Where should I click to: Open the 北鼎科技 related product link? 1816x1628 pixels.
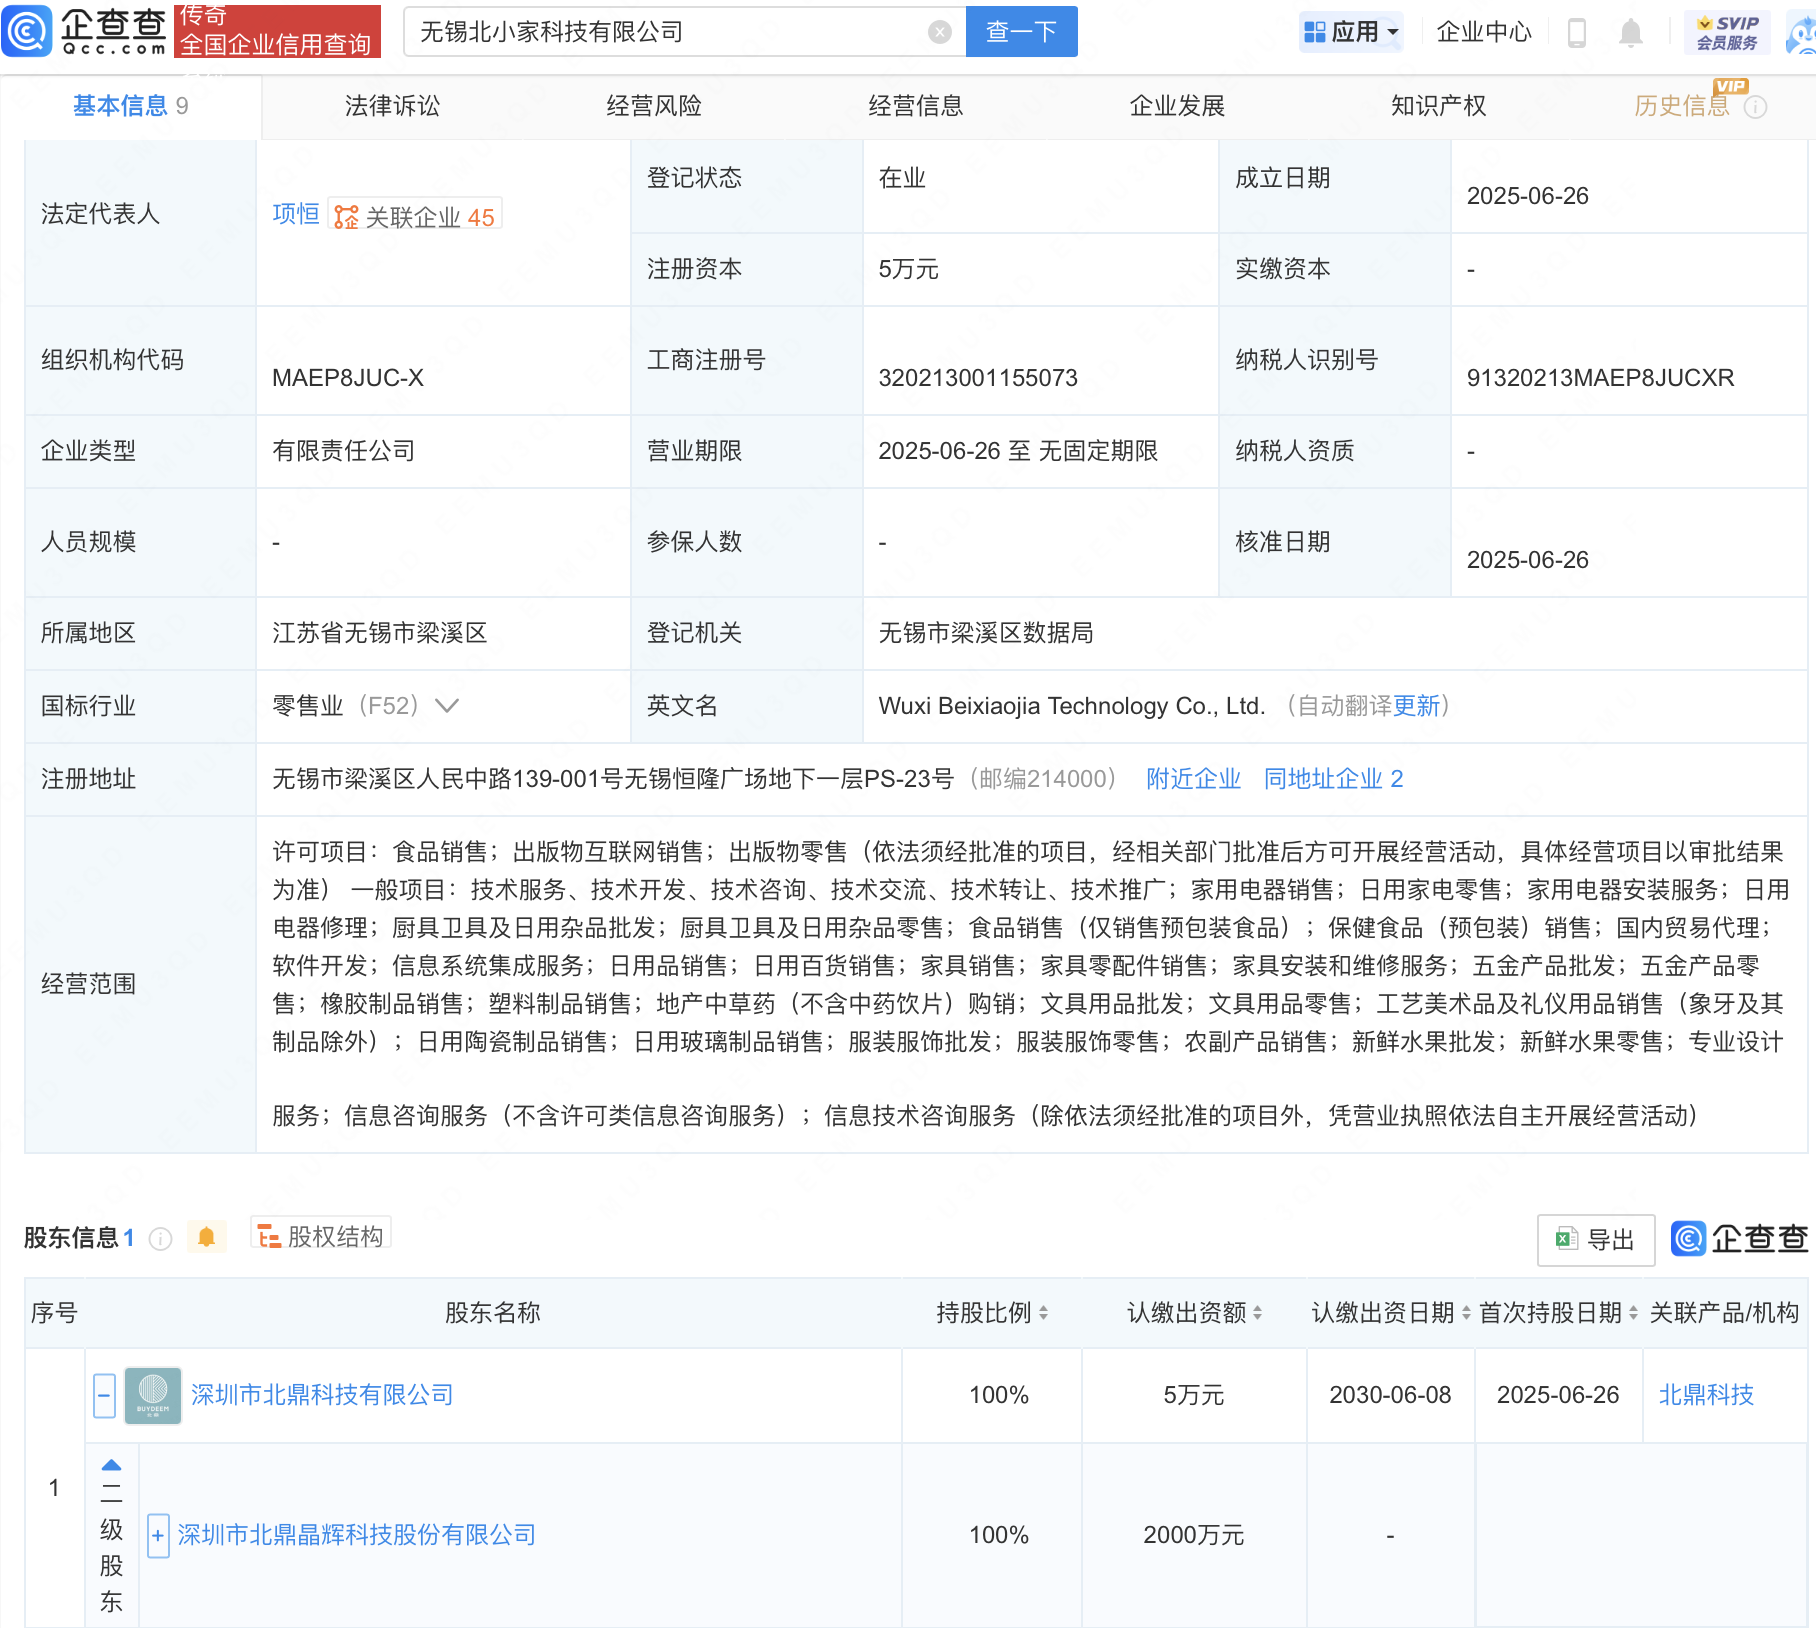(x=1706, y=1395)
